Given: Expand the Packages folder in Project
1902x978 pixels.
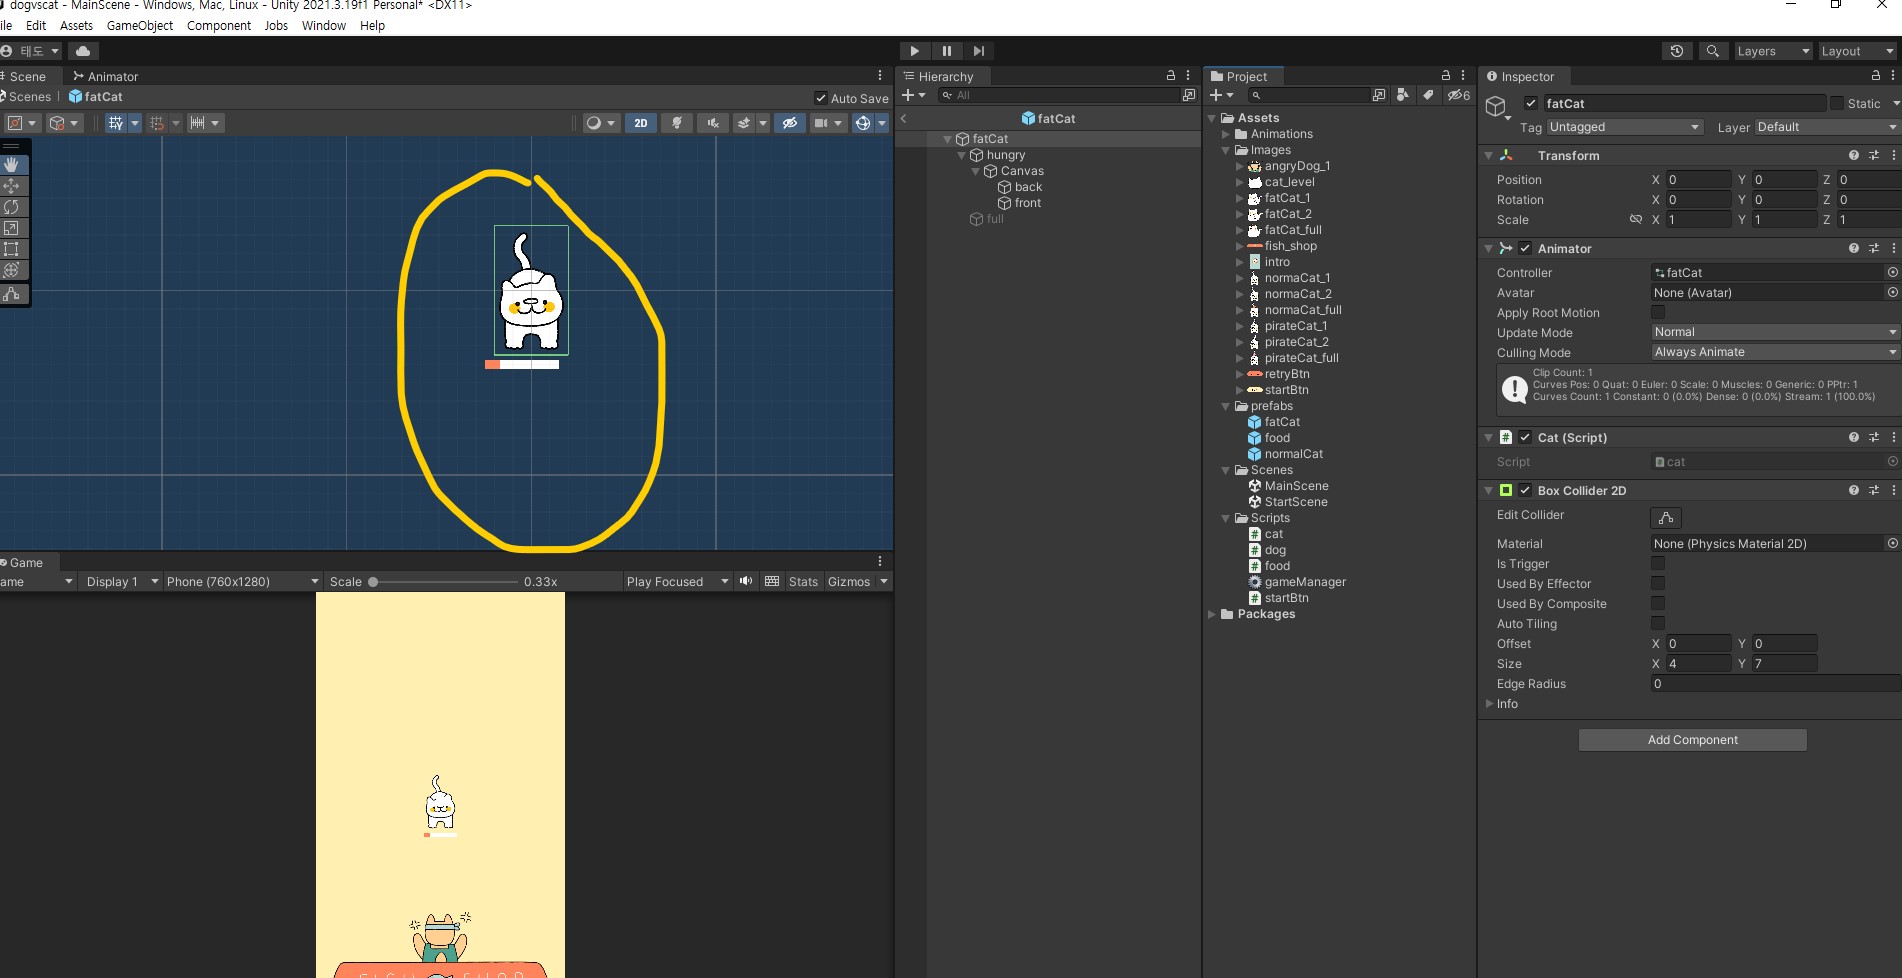Looking at the screenshot, I should point(1213,614).
